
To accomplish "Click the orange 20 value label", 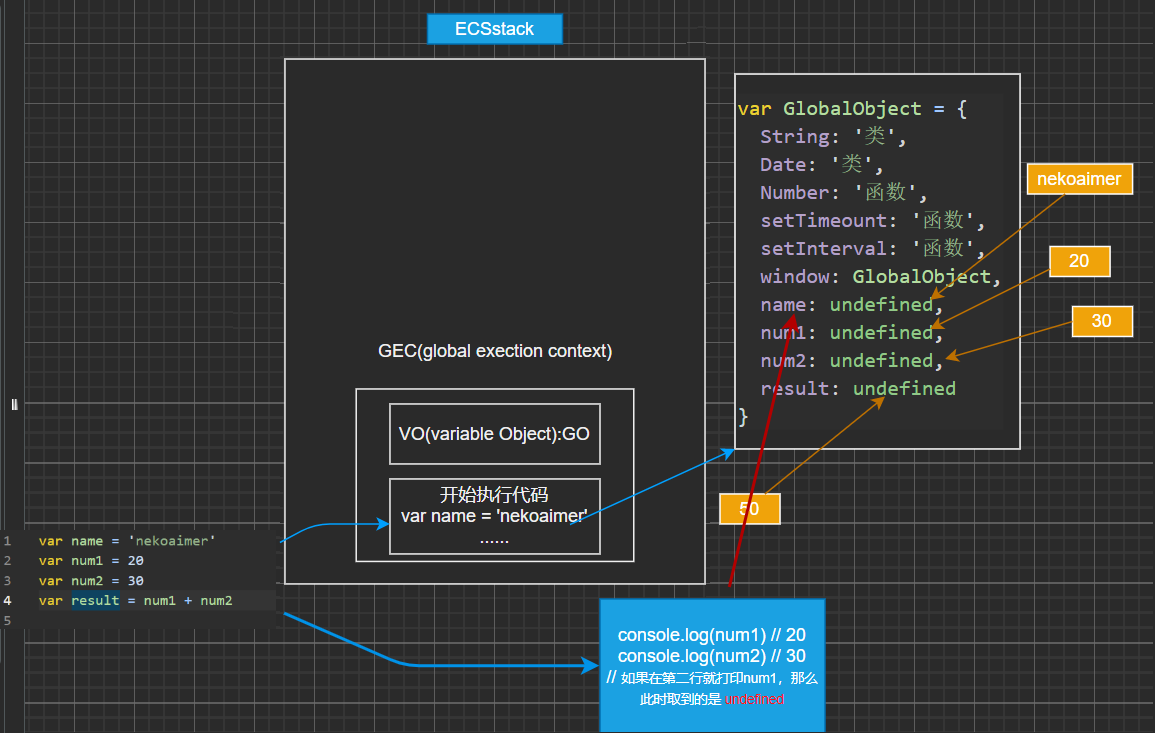I will click(x=1079, y=261).
